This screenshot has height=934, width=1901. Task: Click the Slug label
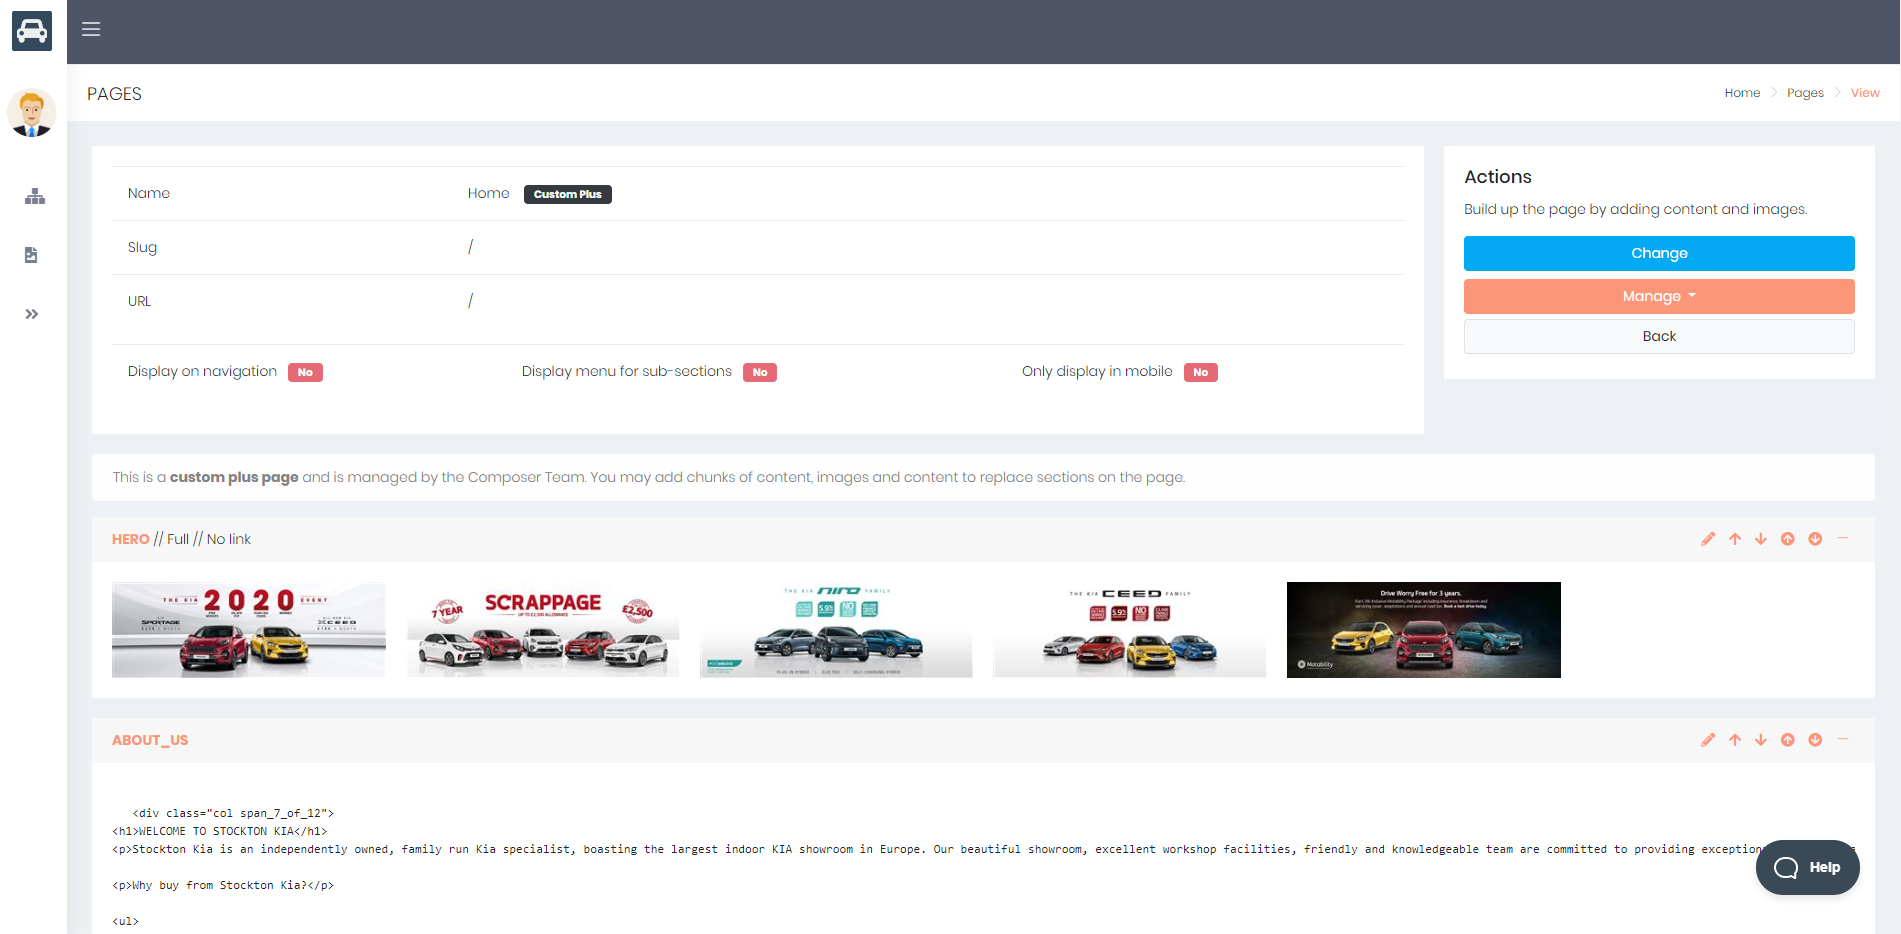click(142, 247)
